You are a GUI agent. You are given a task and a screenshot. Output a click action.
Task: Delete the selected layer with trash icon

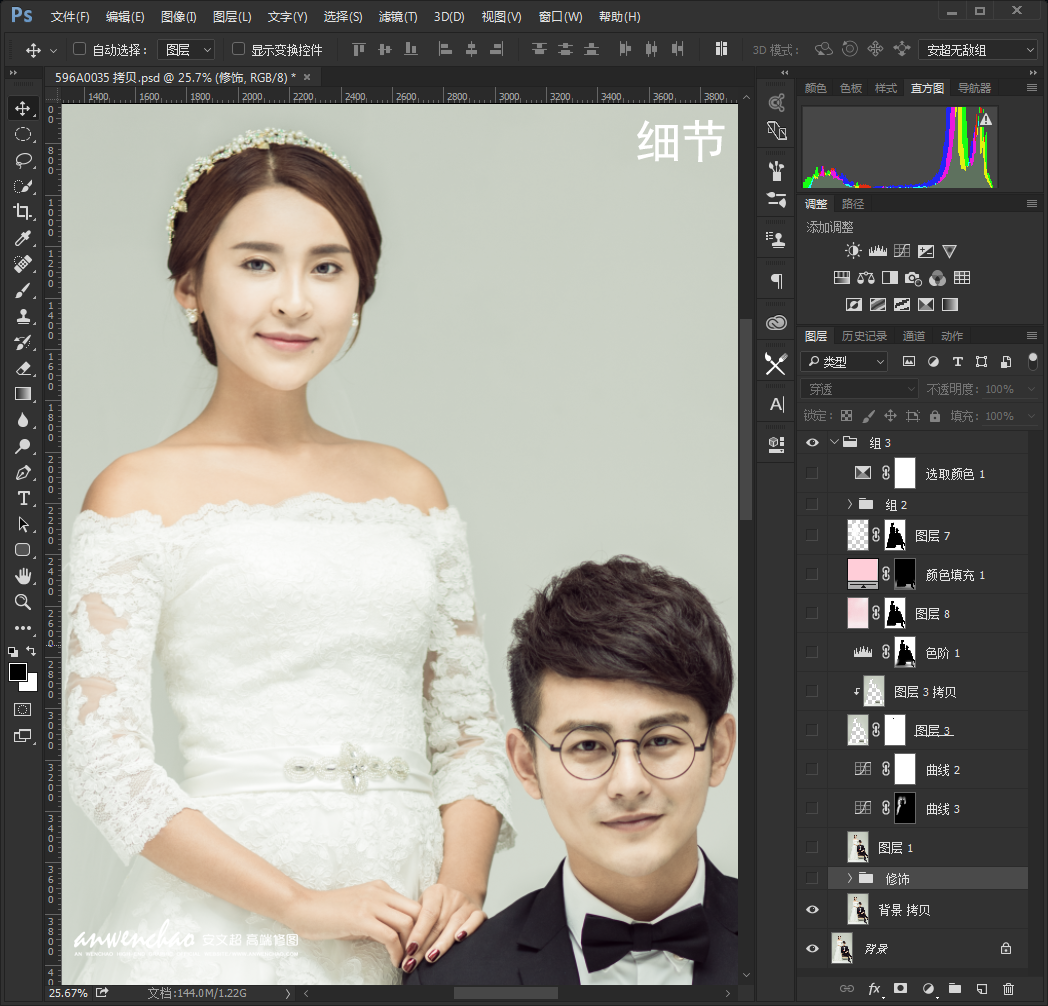(1009, 989)
